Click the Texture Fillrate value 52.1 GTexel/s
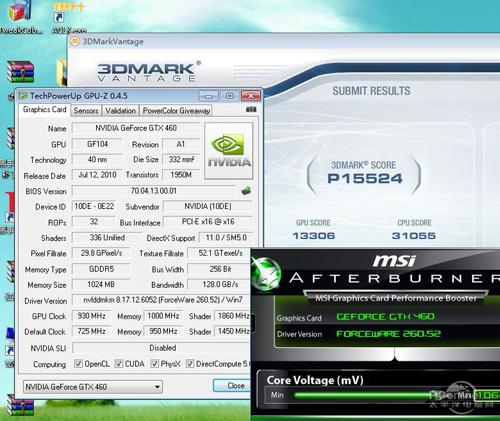Image resolution: width=500 pixels, height=421 pixels. [220, 253]
